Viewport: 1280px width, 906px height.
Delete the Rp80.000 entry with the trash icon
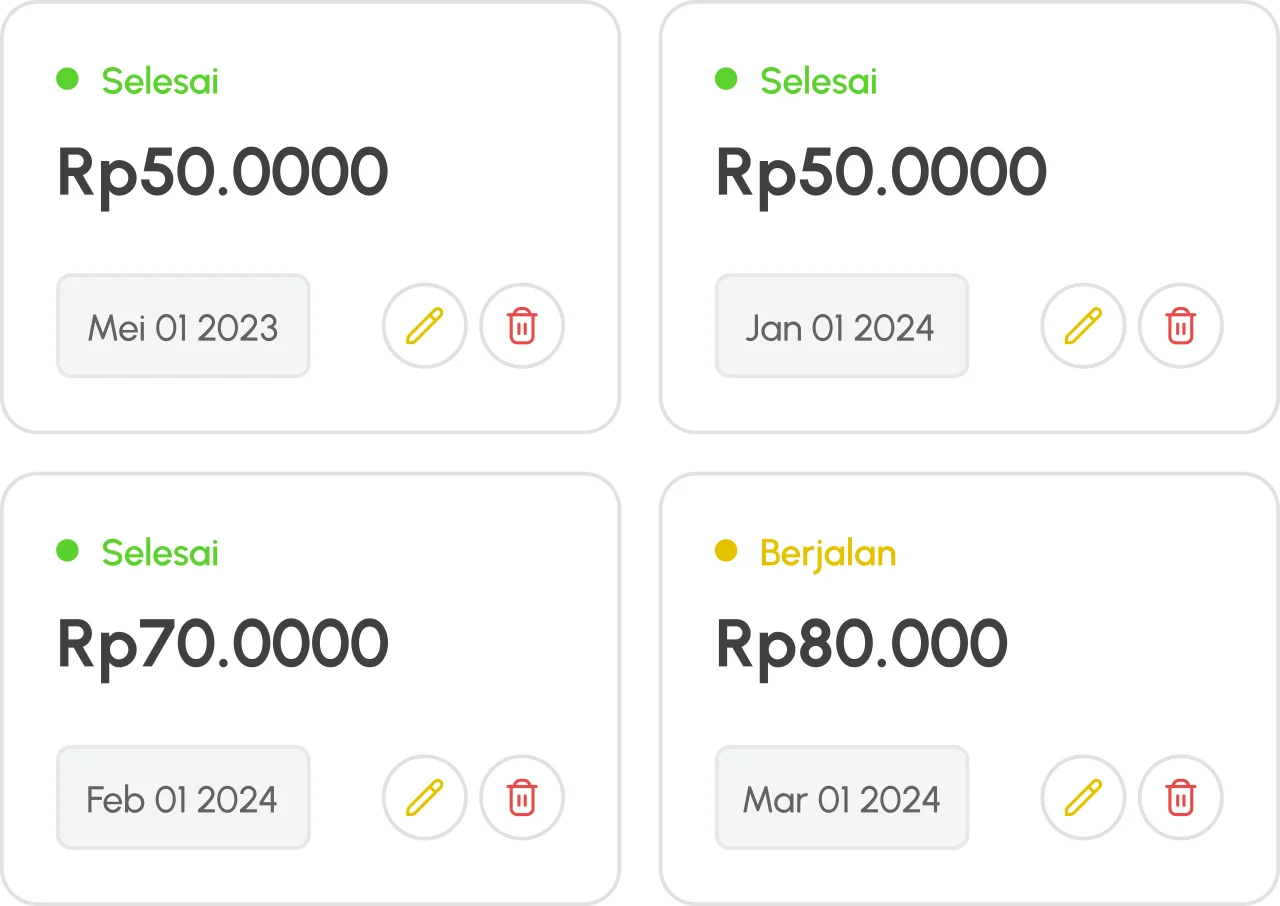1181,798
